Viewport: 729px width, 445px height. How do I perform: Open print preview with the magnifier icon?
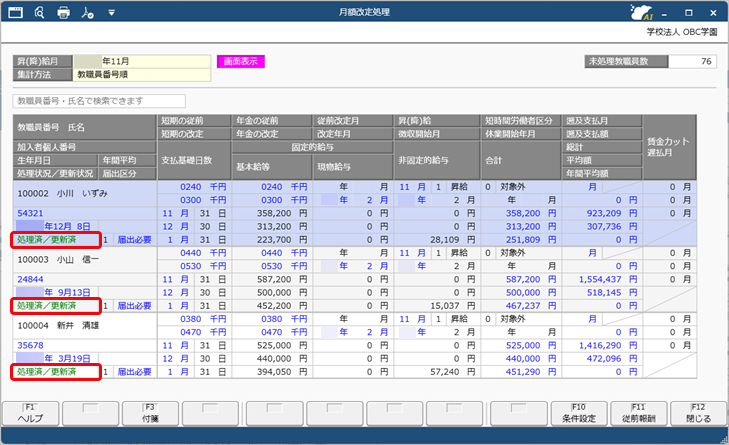[x=39, y=13]
